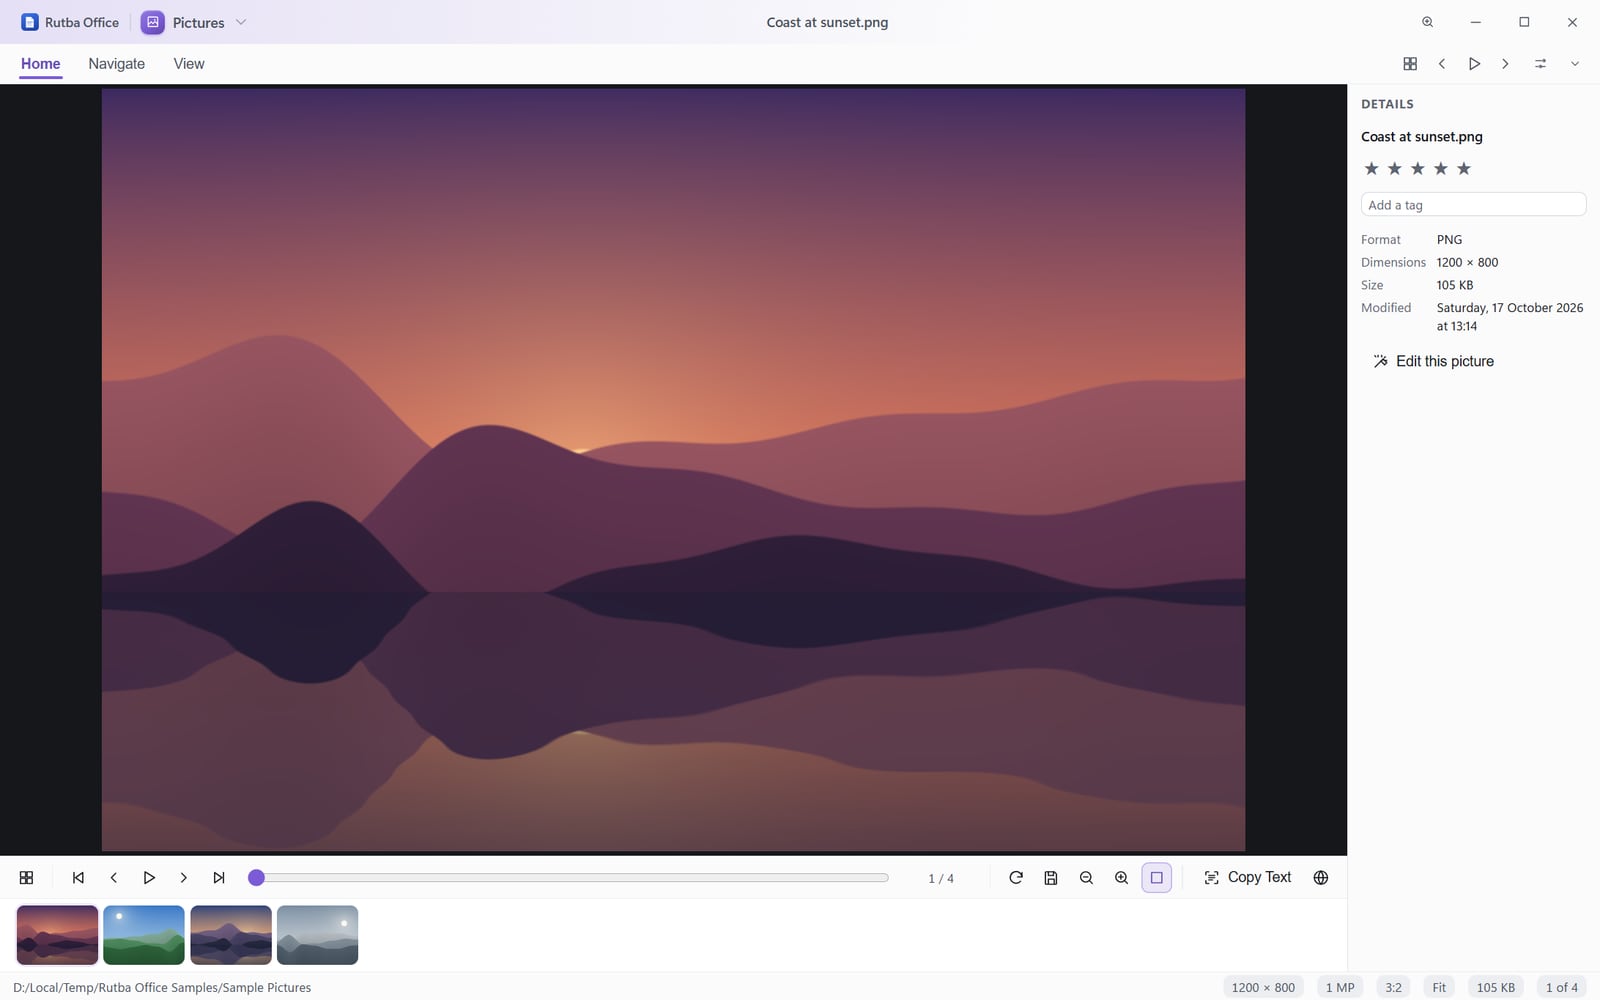Minimize the Pictures window
Viewport: 1600px width, 1000px height.
point(1476,22)
